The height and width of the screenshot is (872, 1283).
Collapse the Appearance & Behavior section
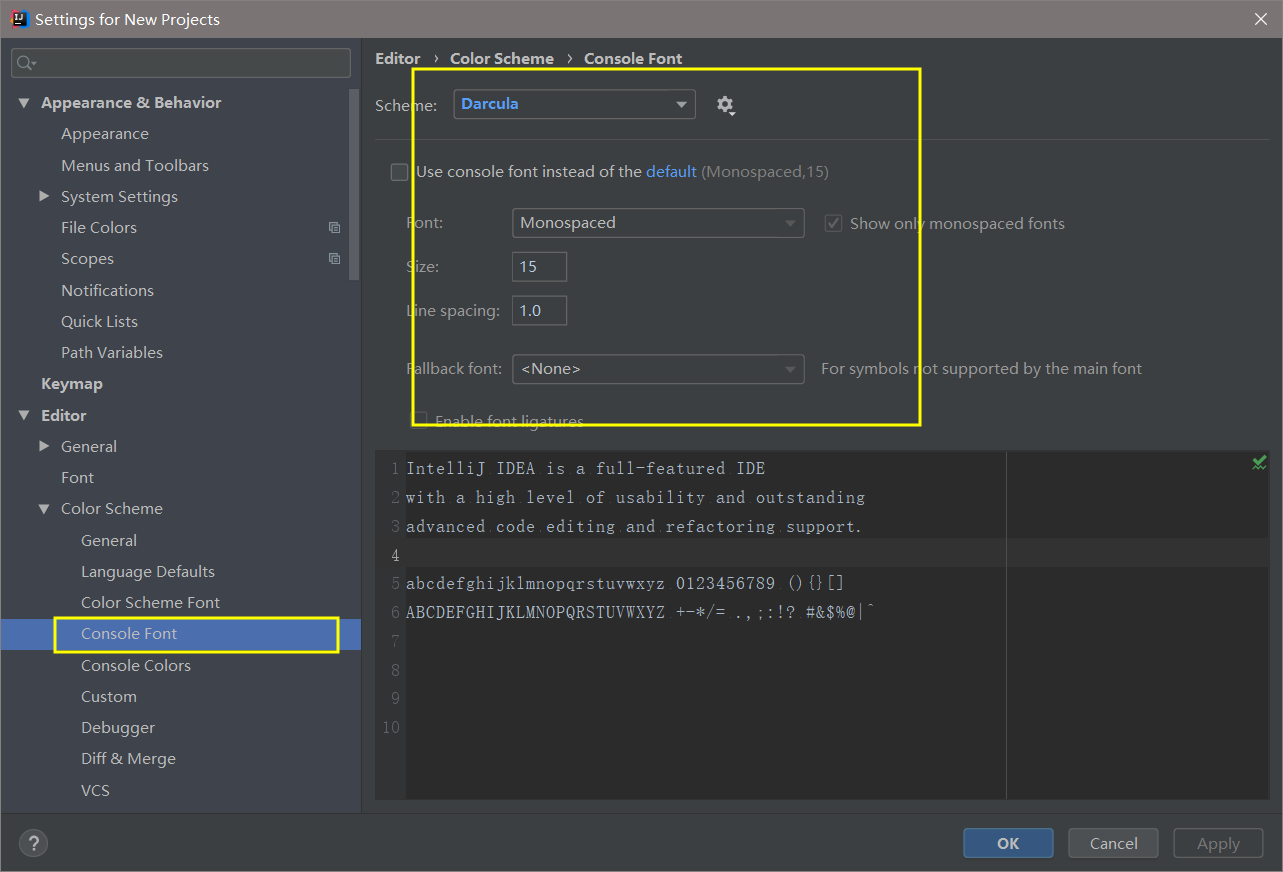pyautogui.click(x=24, y=103)
